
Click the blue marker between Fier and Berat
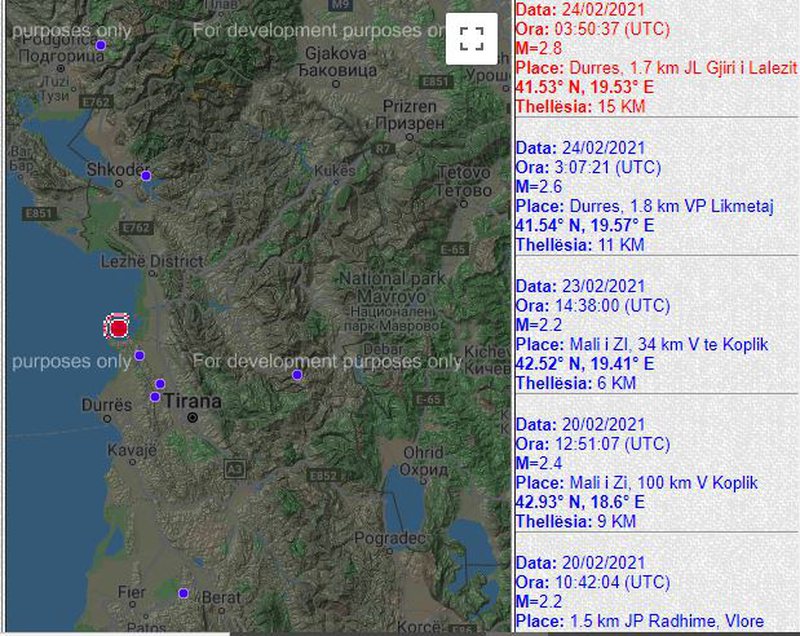pos(184,594)
